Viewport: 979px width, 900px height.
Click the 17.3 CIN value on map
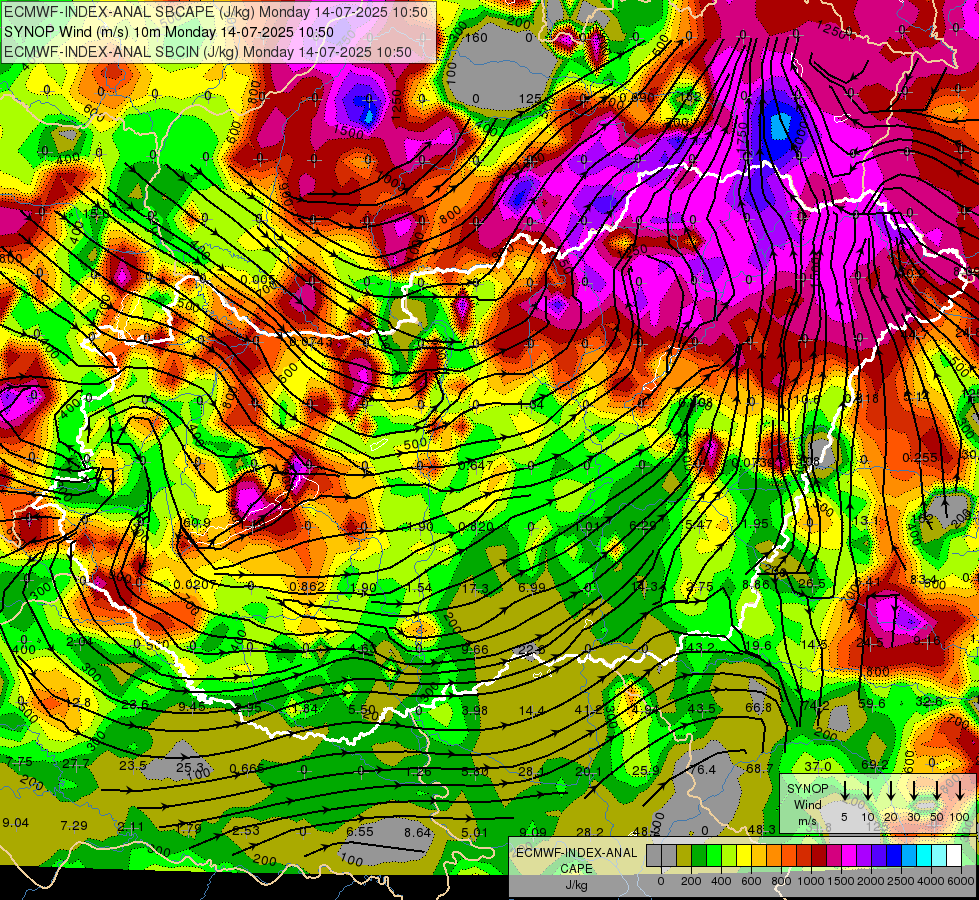(x=476, y=588)
